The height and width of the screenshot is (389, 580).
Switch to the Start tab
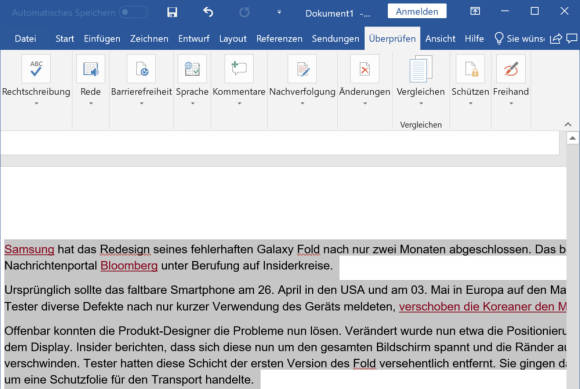(65, 38)
